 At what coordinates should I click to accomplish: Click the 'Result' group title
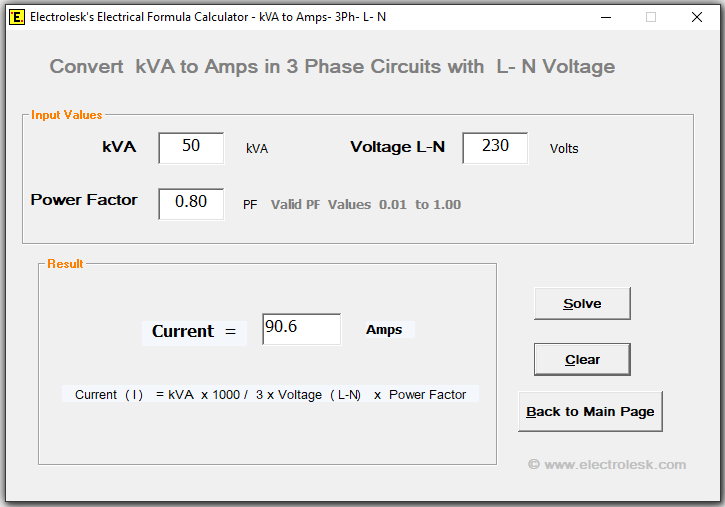(65, 264)
